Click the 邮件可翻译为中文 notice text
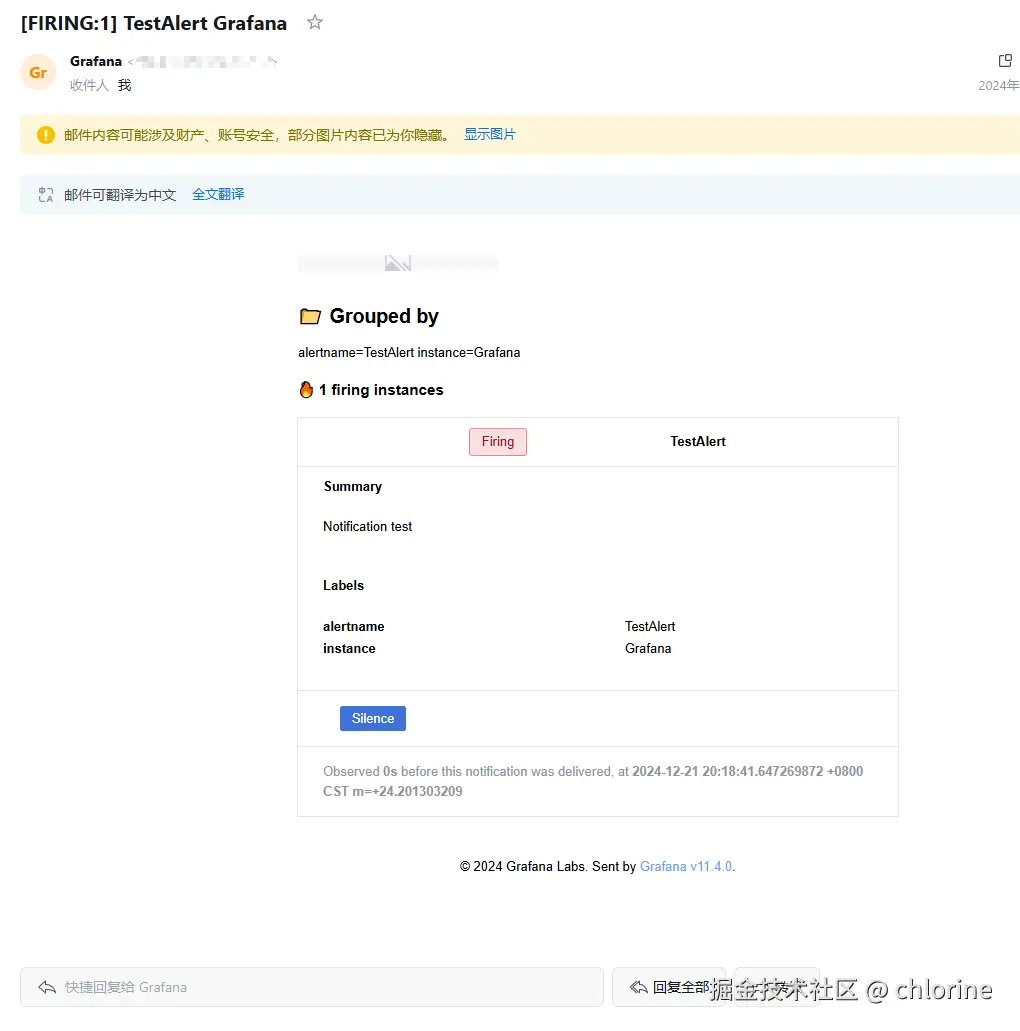 (x=120, y=195)
